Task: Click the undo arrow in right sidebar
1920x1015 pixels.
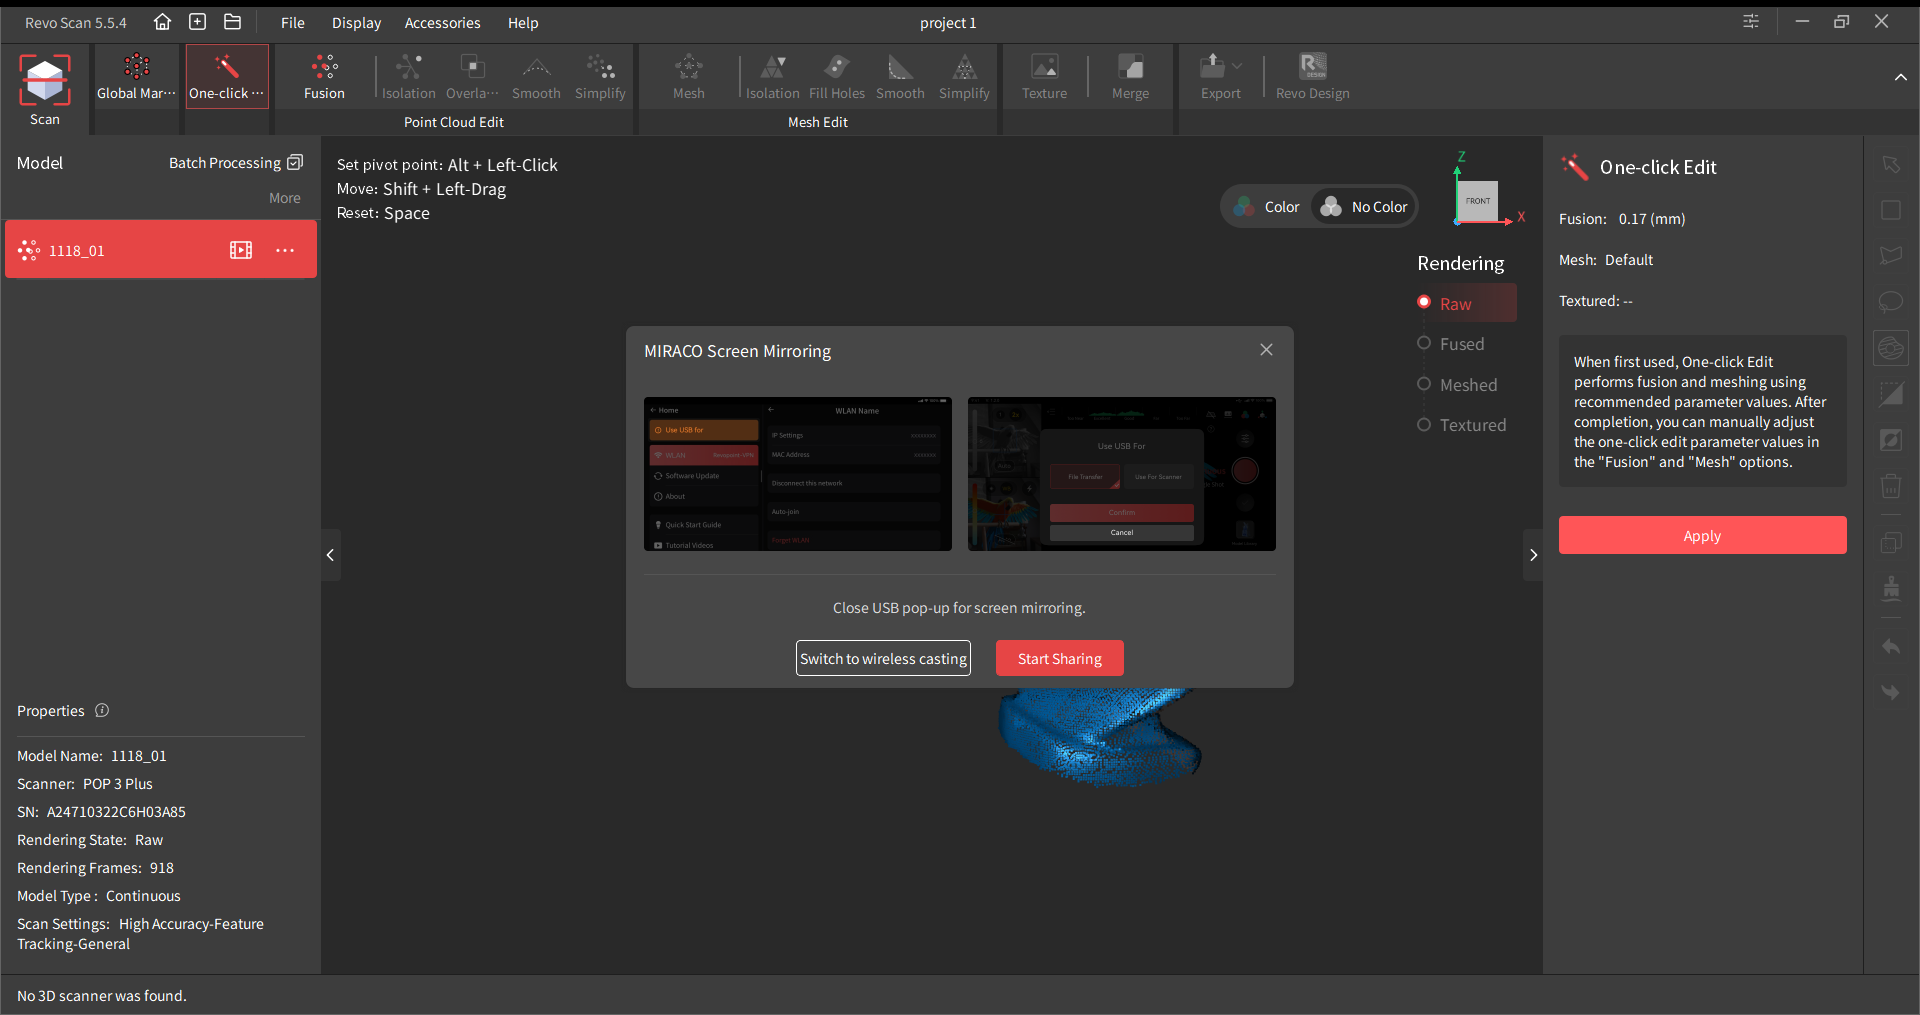Action: 1890,647
